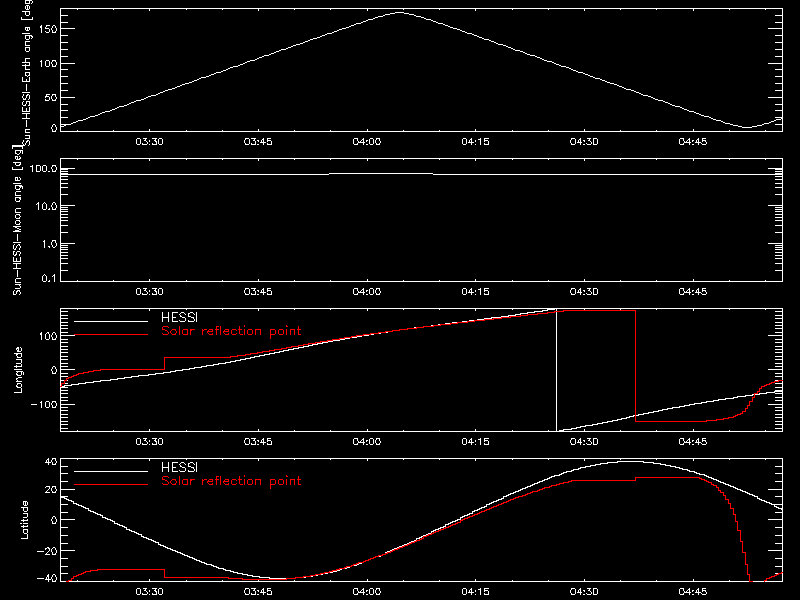The image size is (800, 600).
Task: Click '04:00' tick under Latitude plot
Action: pyautogui.click(x=367, y=592)
